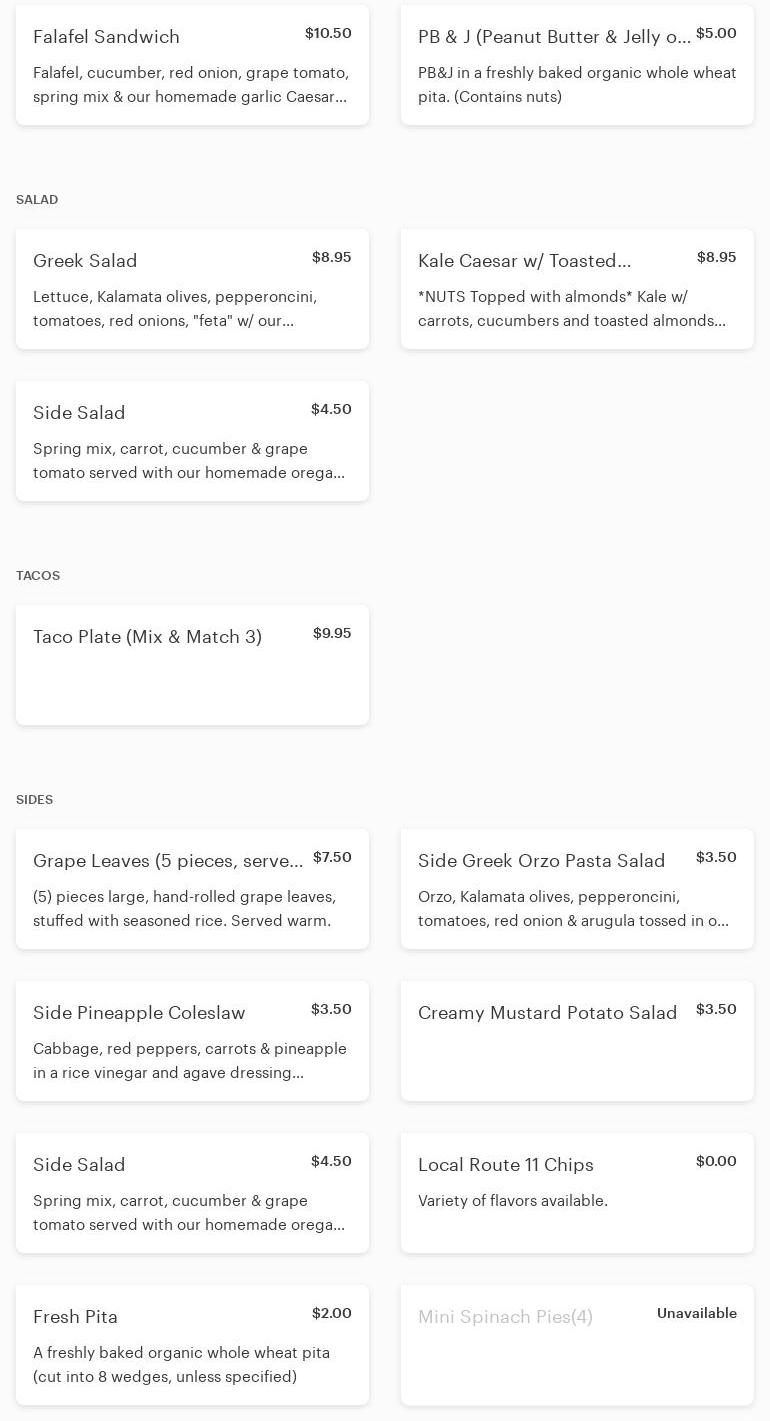Choose the Fresh Pita item
The height and width of the screenshot is (1421, 770).
pyautogui.click(x=192, y=1345)
